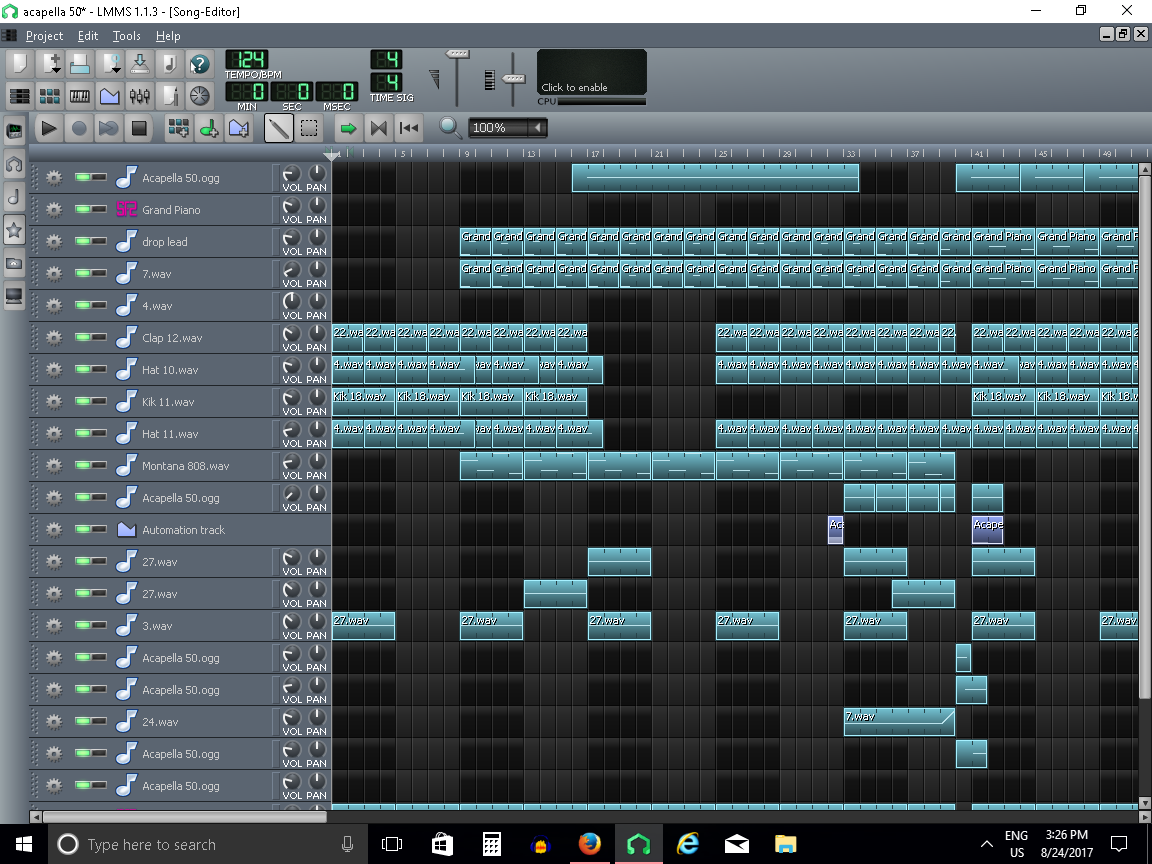Image resolution: width=1152 pixels, height=864 pixels.
Task: Click the drop lead track name button
Action: (x=190, y=242)
